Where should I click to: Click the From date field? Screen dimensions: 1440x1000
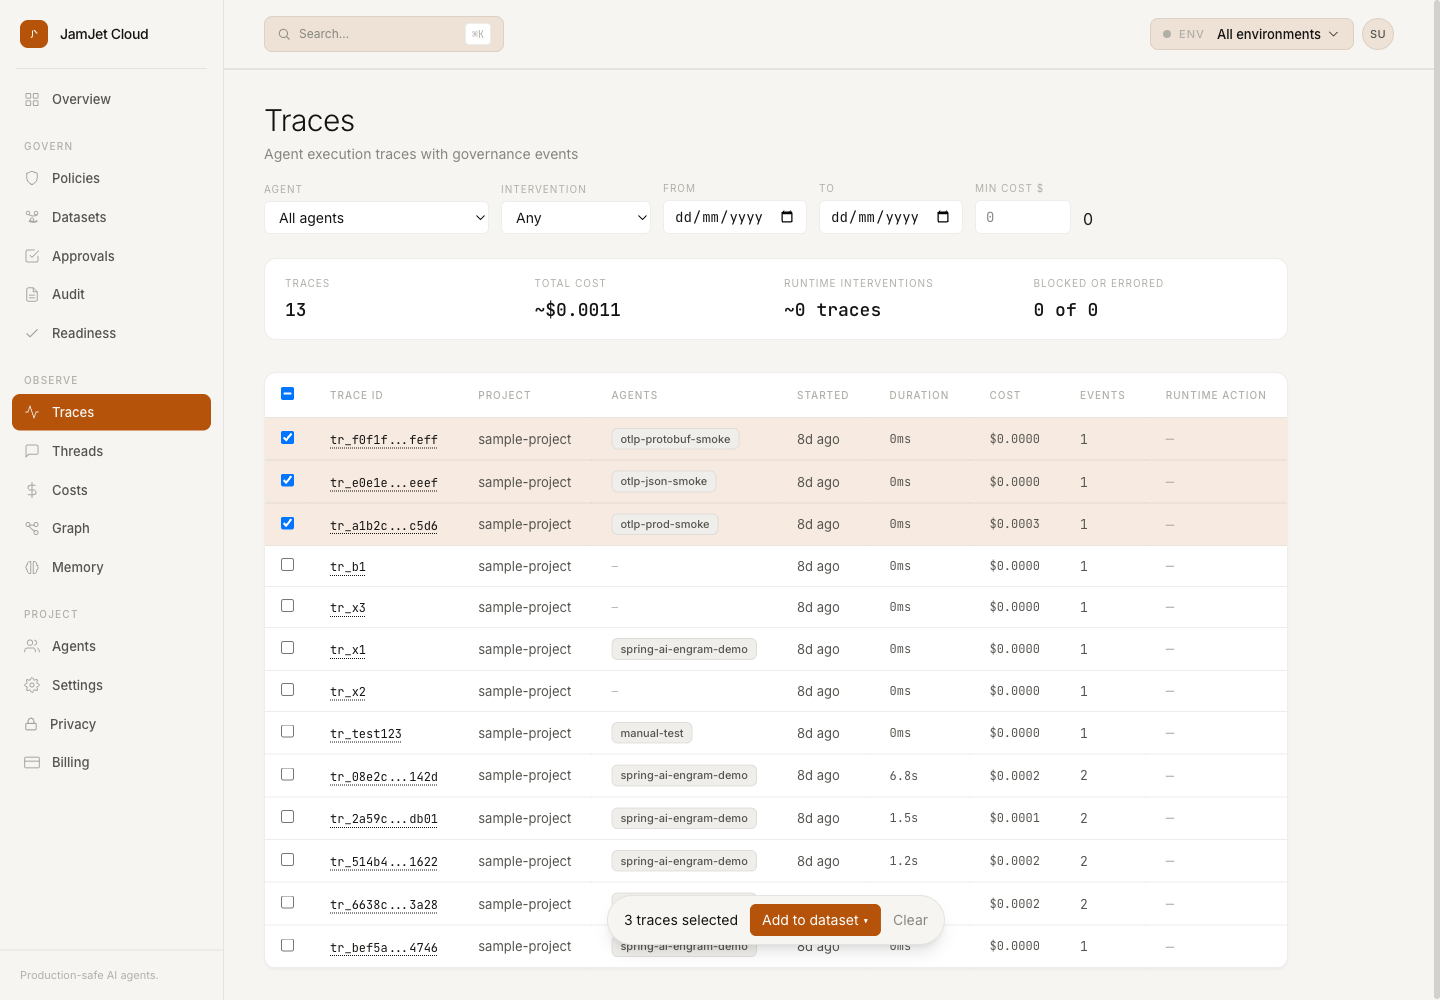tap(735, 217)
